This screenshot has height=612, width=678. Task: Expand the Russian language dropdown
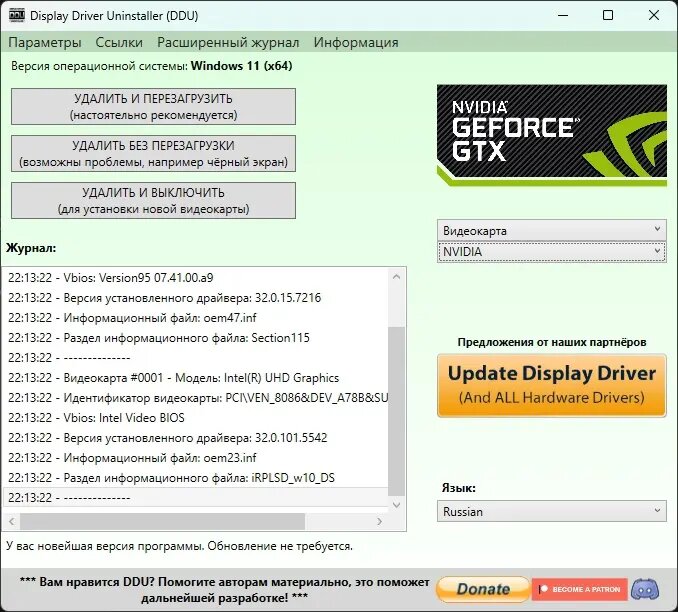[x=552, y=511]
